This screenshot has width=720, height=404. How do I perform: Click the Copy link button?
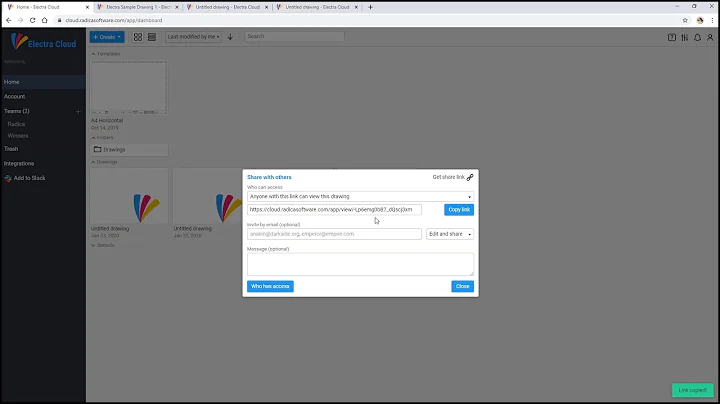(x=459, y=210)
